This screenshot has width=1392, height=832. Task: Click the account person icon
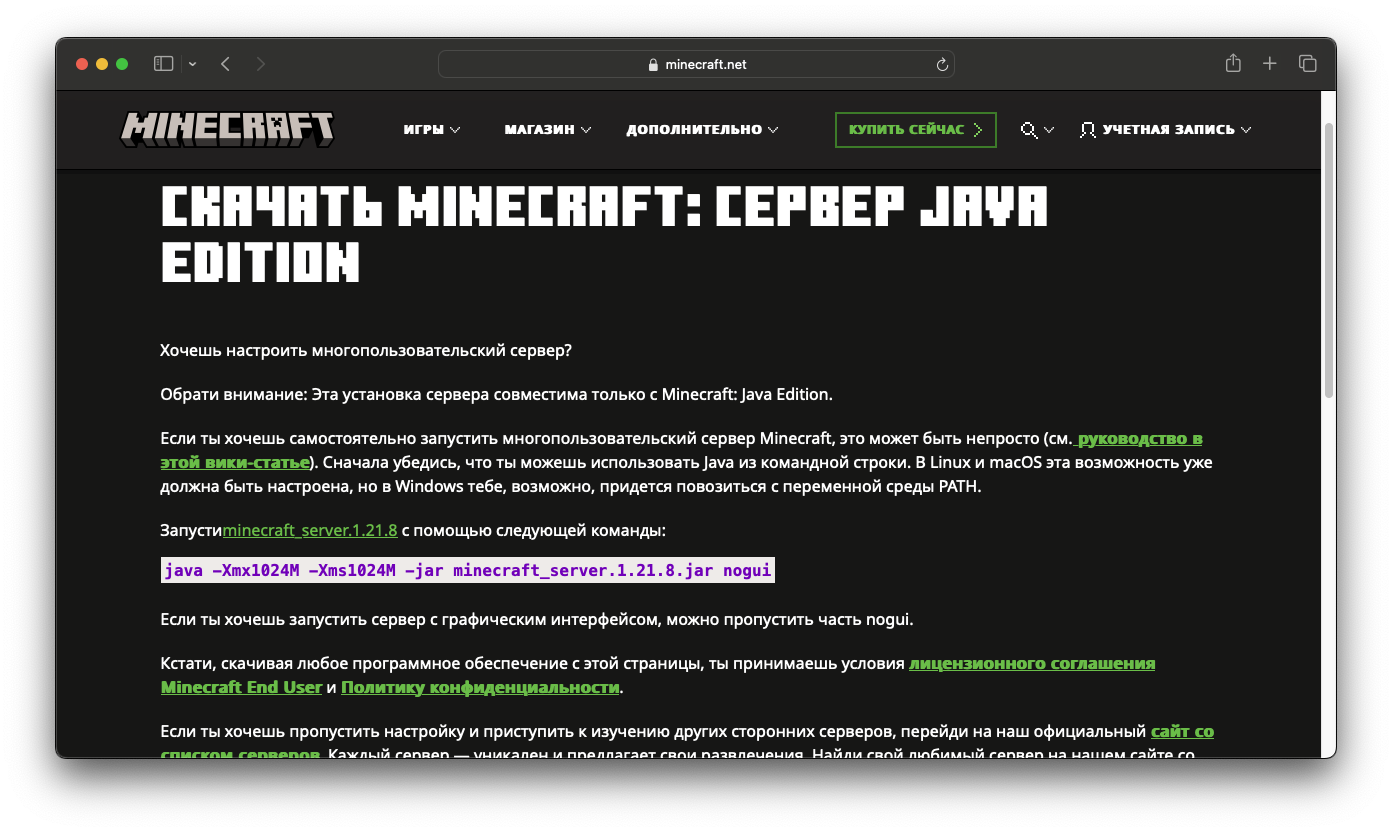coord(1088,130)
